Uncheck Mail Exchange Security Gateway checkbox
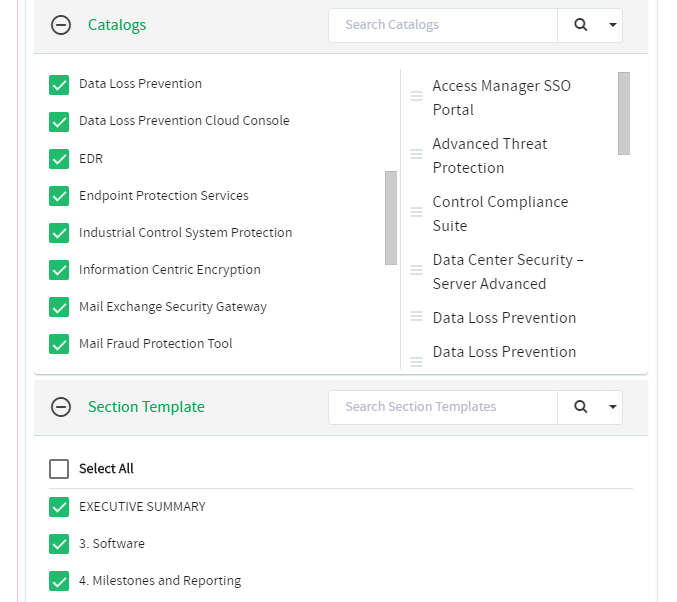Image resolution: width=677 pixels, height=602 pixels. [x=59, y=307]
